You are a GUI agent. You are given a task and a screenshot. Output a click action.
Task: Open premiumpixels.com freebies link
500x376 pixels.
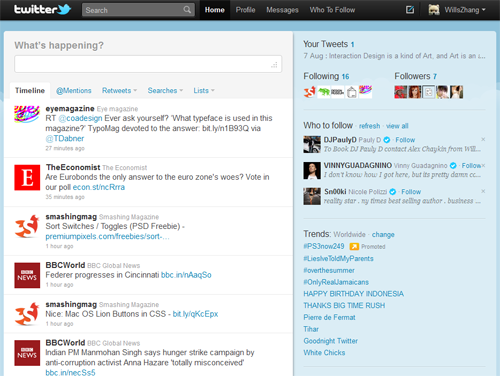pyautogui.click(x=108, y=236)
